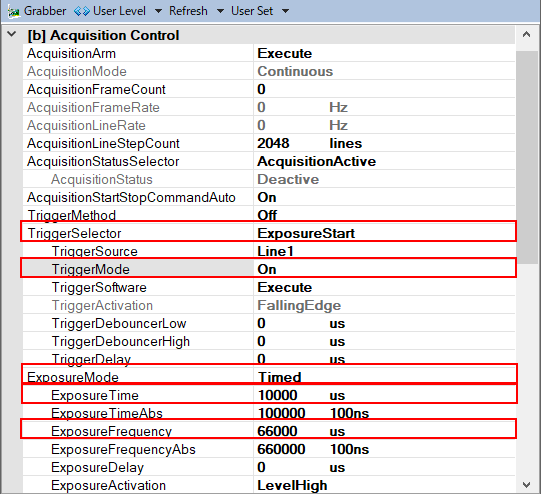The image size is (541, 494).
Task: Click the vertical scrollbar thumb
Action: point(527,157)
